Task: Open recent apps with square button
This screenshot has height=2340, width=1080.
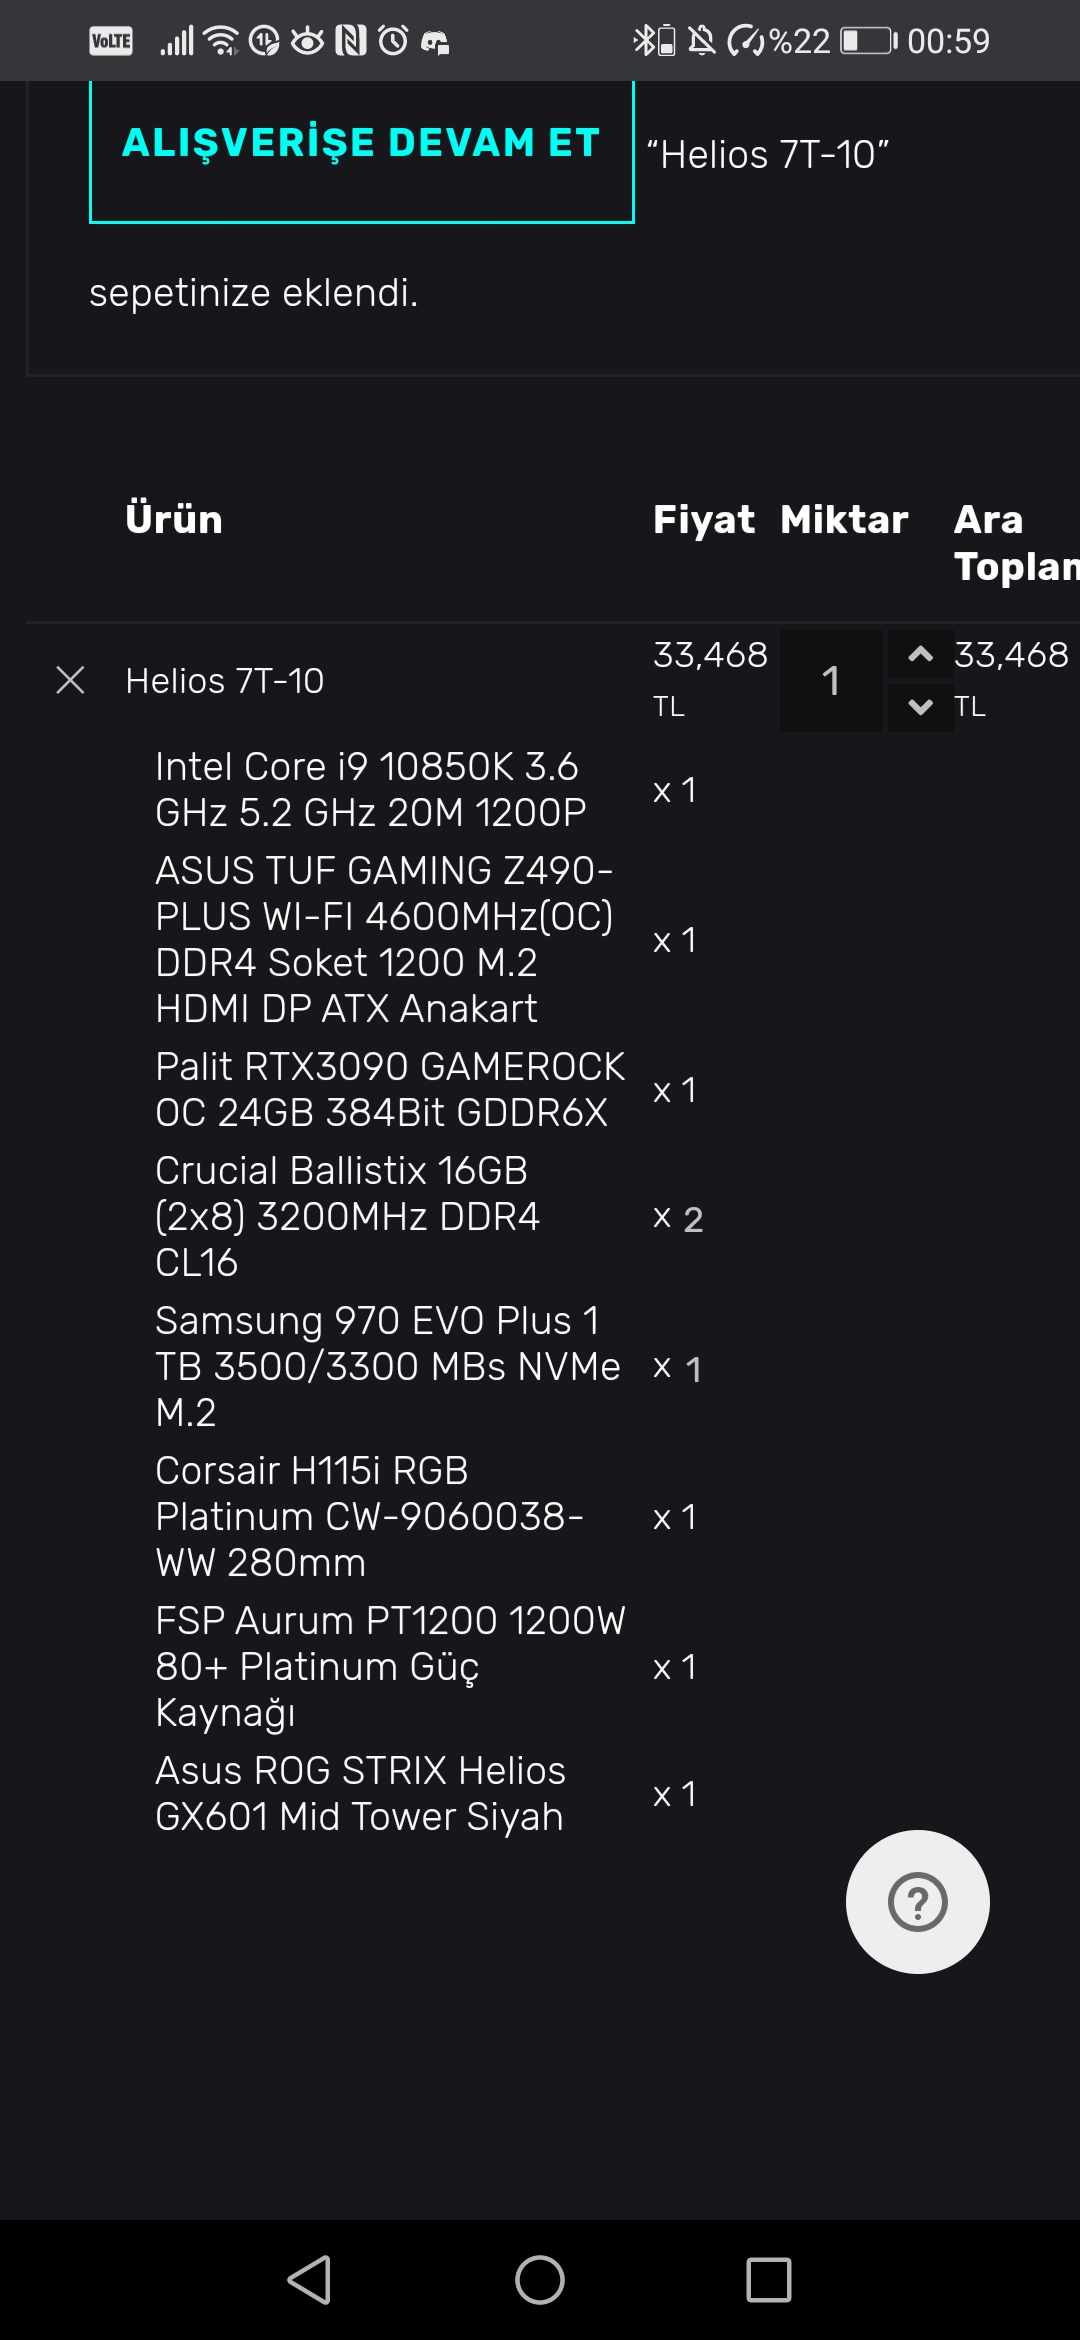Action: coord(768,2280)
